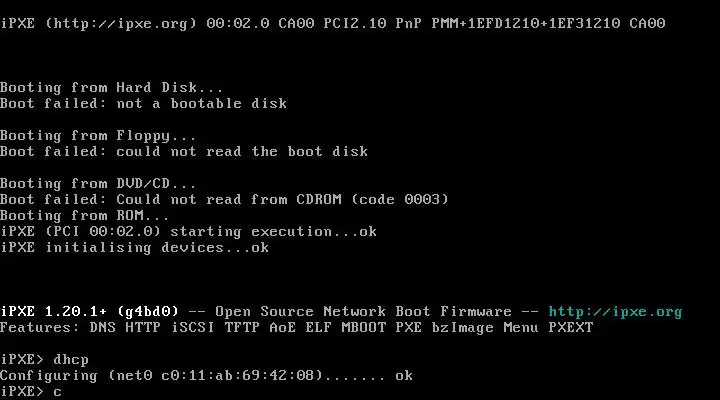Click the MAC address c0:11:ab:69:42:08

[x=242, y=376]
